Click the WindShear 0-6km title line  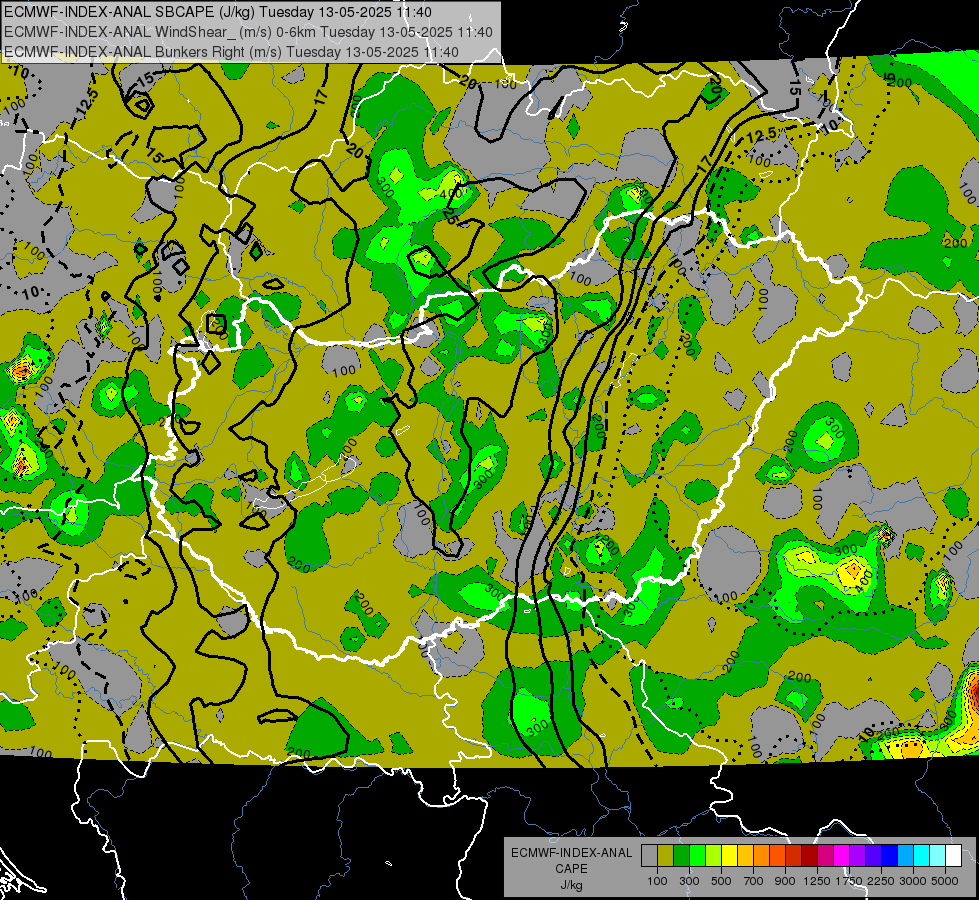248,32
